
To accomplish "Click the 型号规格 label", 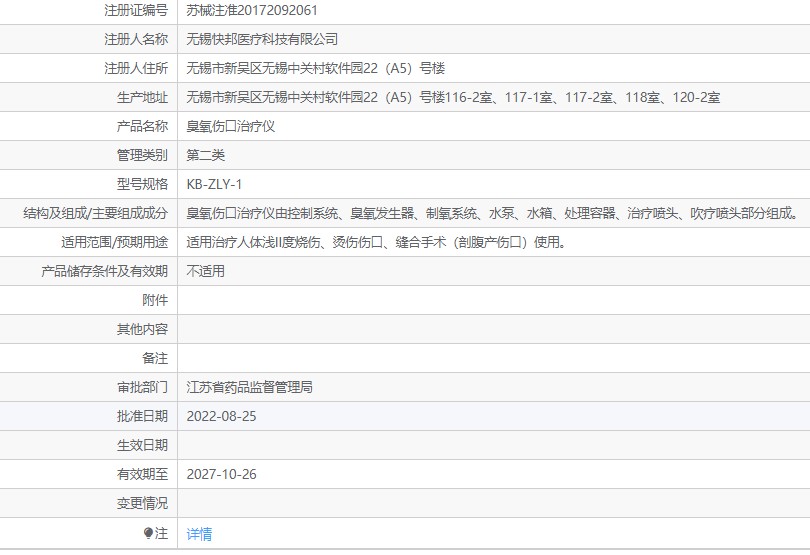I will coord(142,184).
